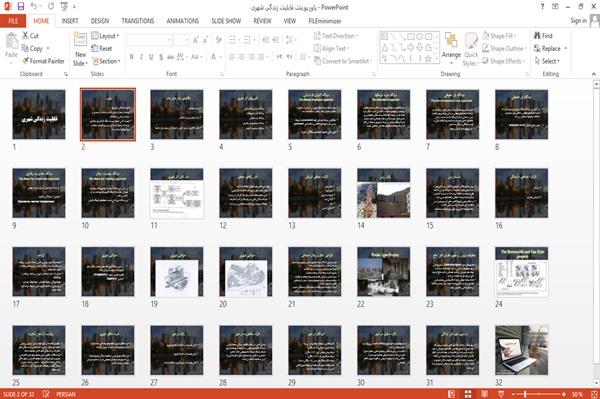Select the Format Painter tool
The width and height of the screenshot is (600, 399).
43,61
